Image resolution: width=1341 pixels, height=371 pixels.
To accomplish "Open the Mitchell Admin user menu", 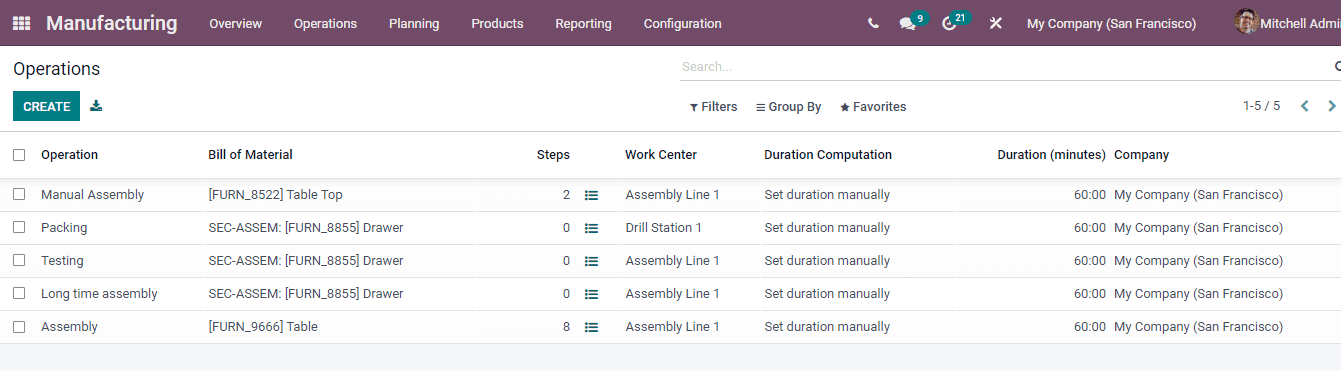I will 1287,23.
